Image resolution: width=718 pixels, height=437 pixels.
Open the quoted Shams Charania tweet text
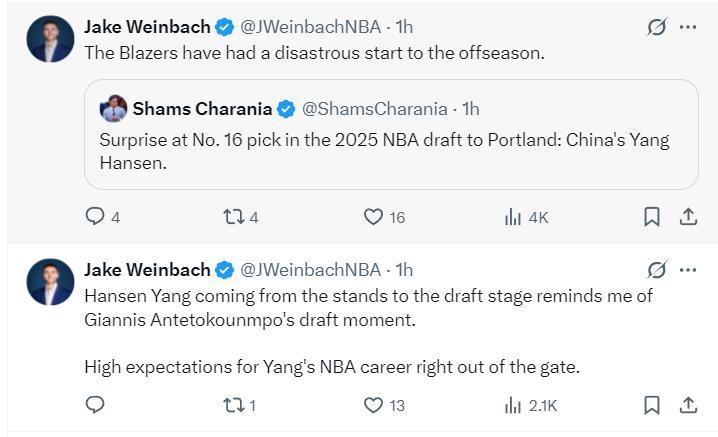point(384,152)
